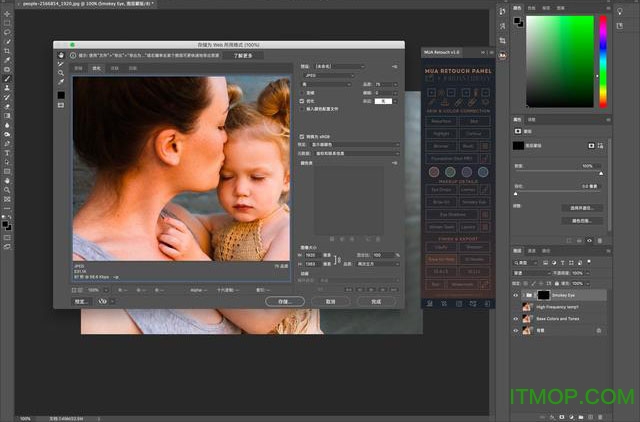Toggle mask visibility eye in Properties panel footer
This screenshot has width=640, height=422.
589,241
